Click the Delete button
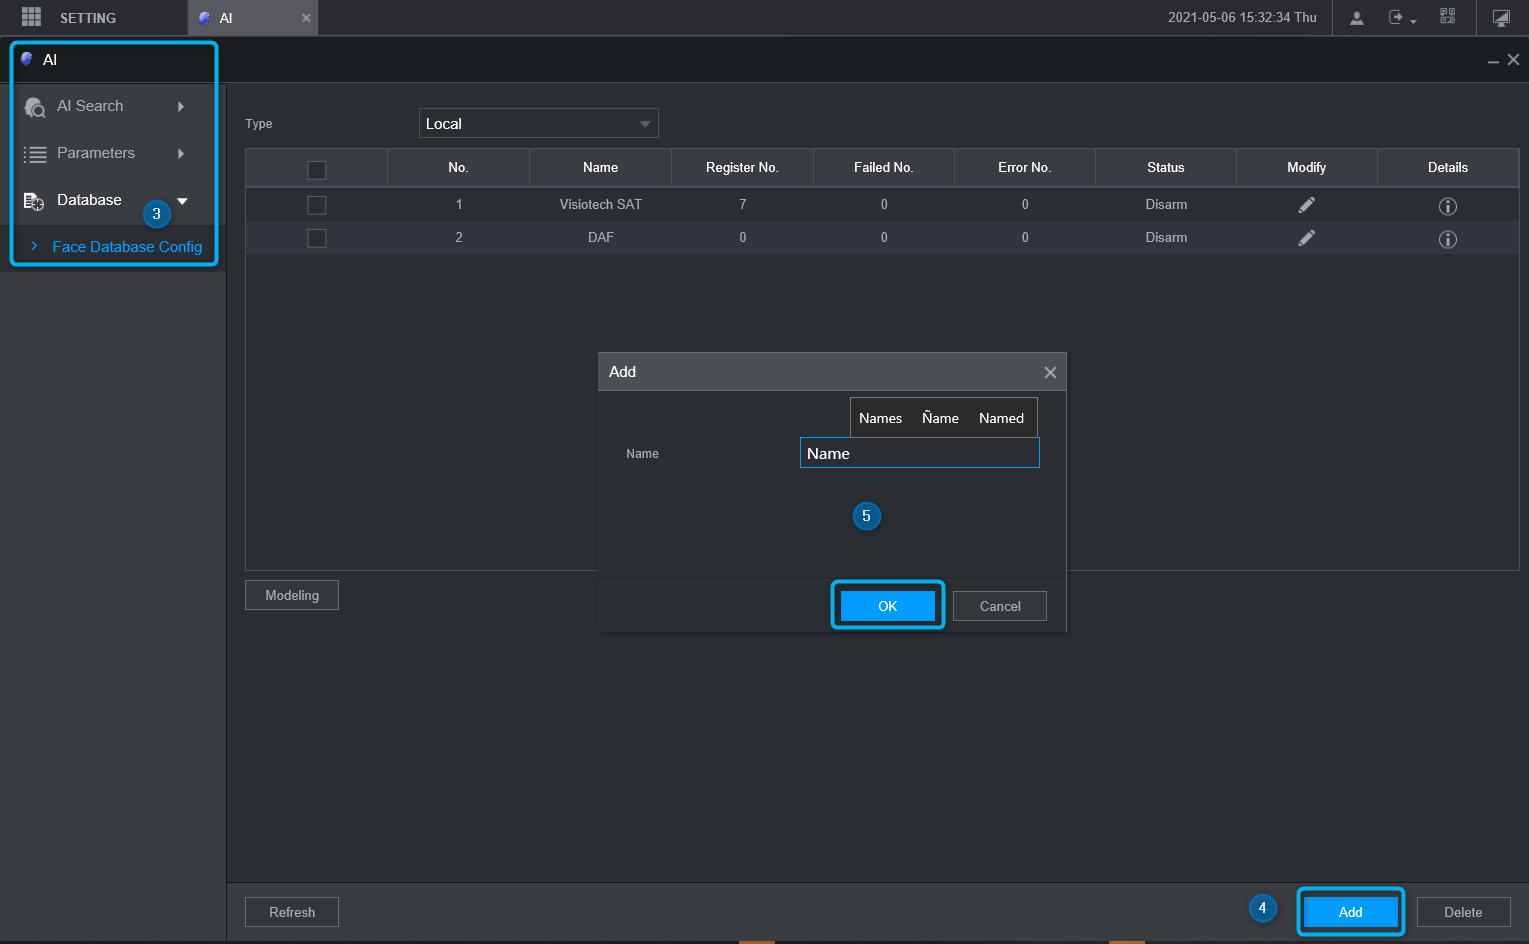Screen dimensions: 1529x944 [1463, 912]
